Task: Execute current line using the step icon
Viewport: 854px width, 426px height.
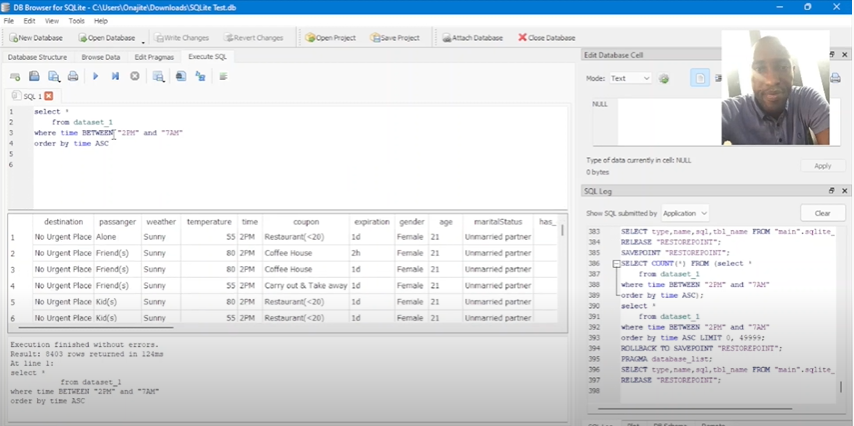Action: [115, 76]
